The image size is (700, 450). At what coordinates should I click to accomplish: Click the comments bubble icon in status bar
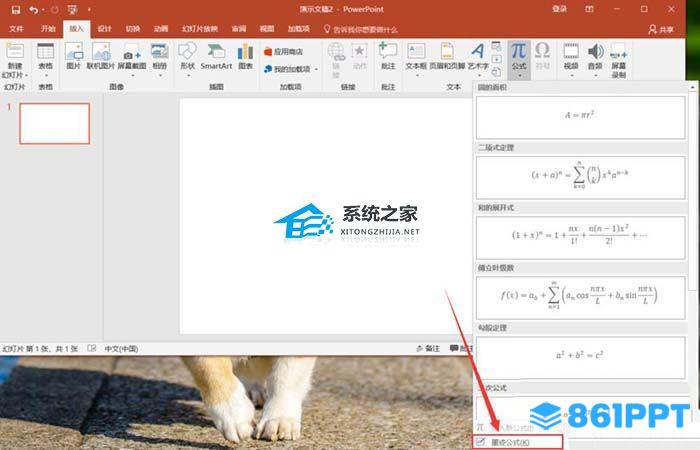[x=454, y=348]
